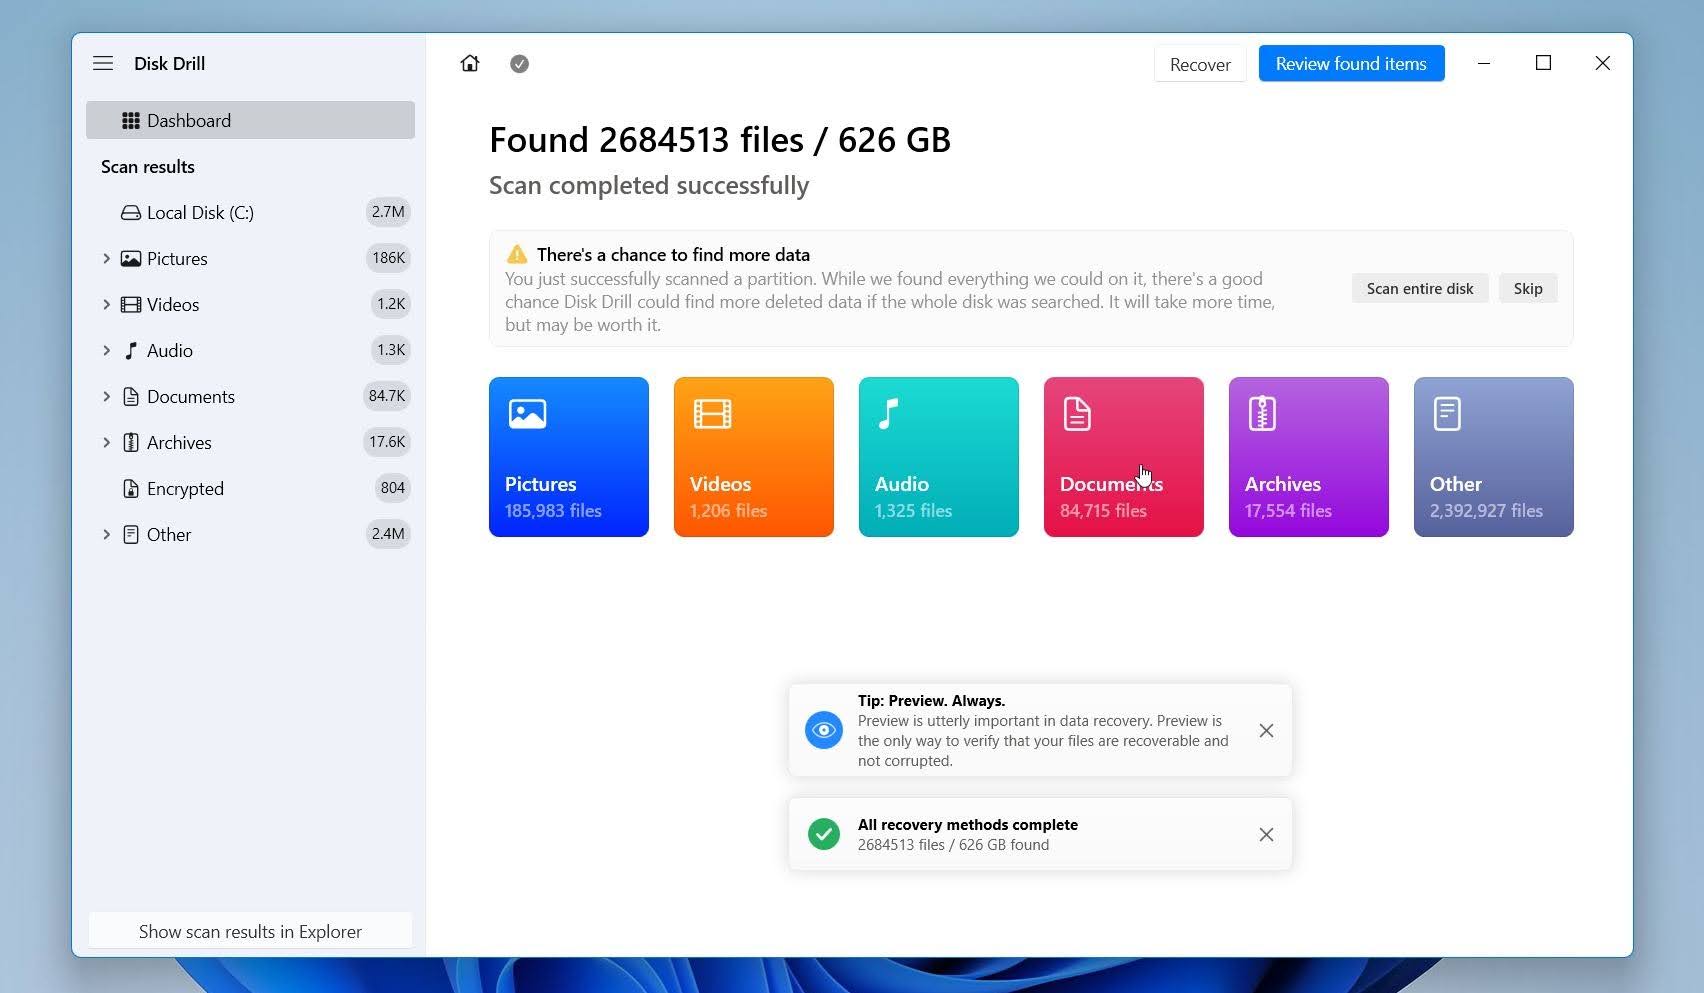Image resolution: width=1704 pixels, height=993 pixels.
Task: Open the Other category tile
Action: (1494, 457)
